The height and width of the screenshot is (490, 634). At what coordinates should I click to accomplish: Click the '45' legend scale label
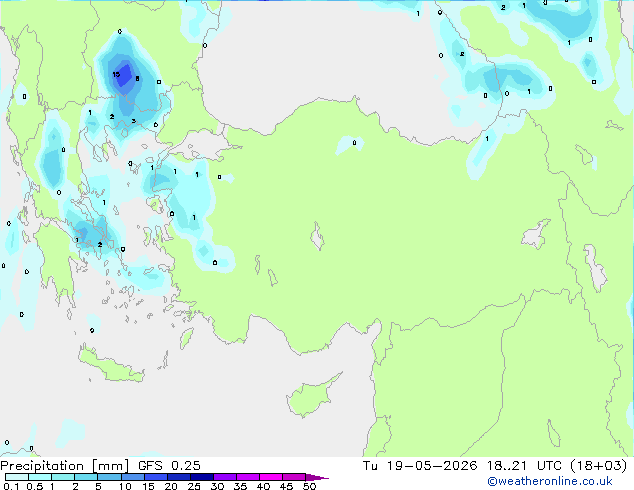pyautogui.click(x=286, y=486)
